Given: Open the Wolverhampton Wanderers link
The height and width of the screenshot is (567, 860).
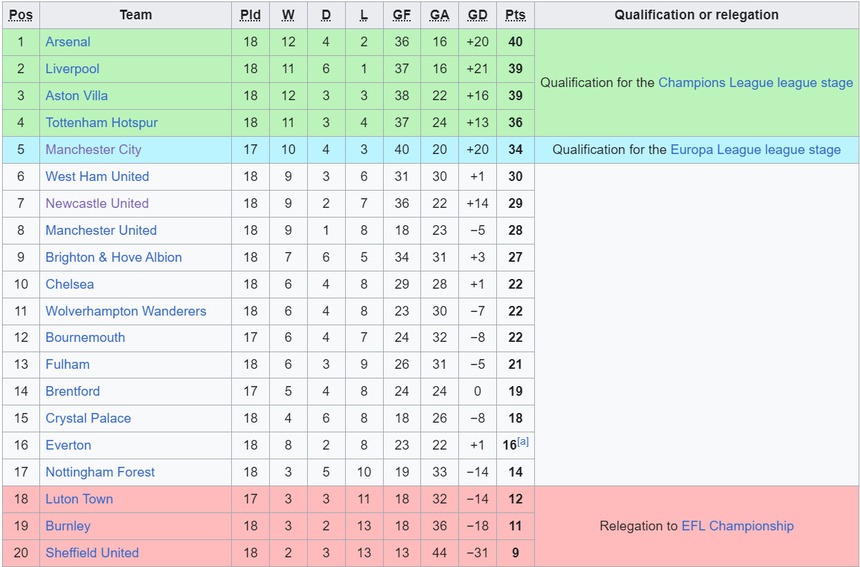Looking at the screenshot, I should coord(125,311).
